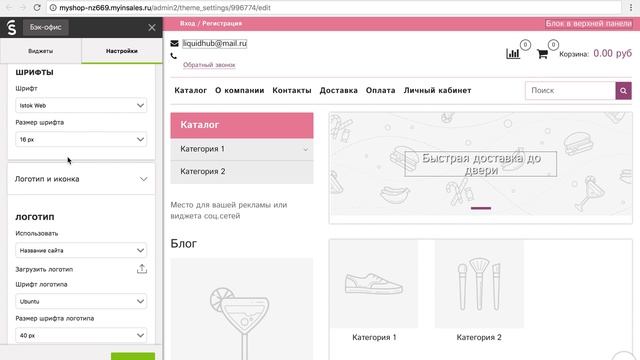640x360 pixels.
Task: Open the Доставка menu item
Action: 338,90
